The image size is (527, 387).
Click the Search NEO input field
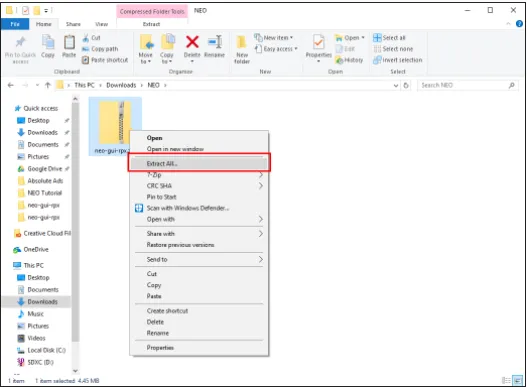tap(464, 85)
